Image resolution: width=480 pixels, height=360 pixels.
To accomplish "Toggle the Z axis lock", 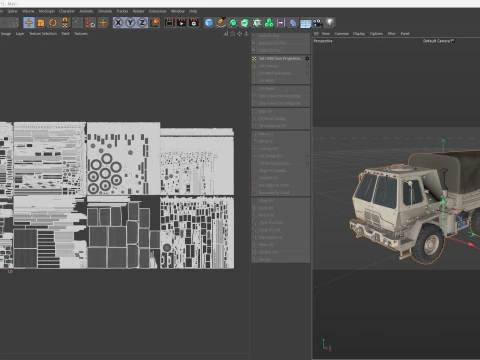I will (142, 23).
